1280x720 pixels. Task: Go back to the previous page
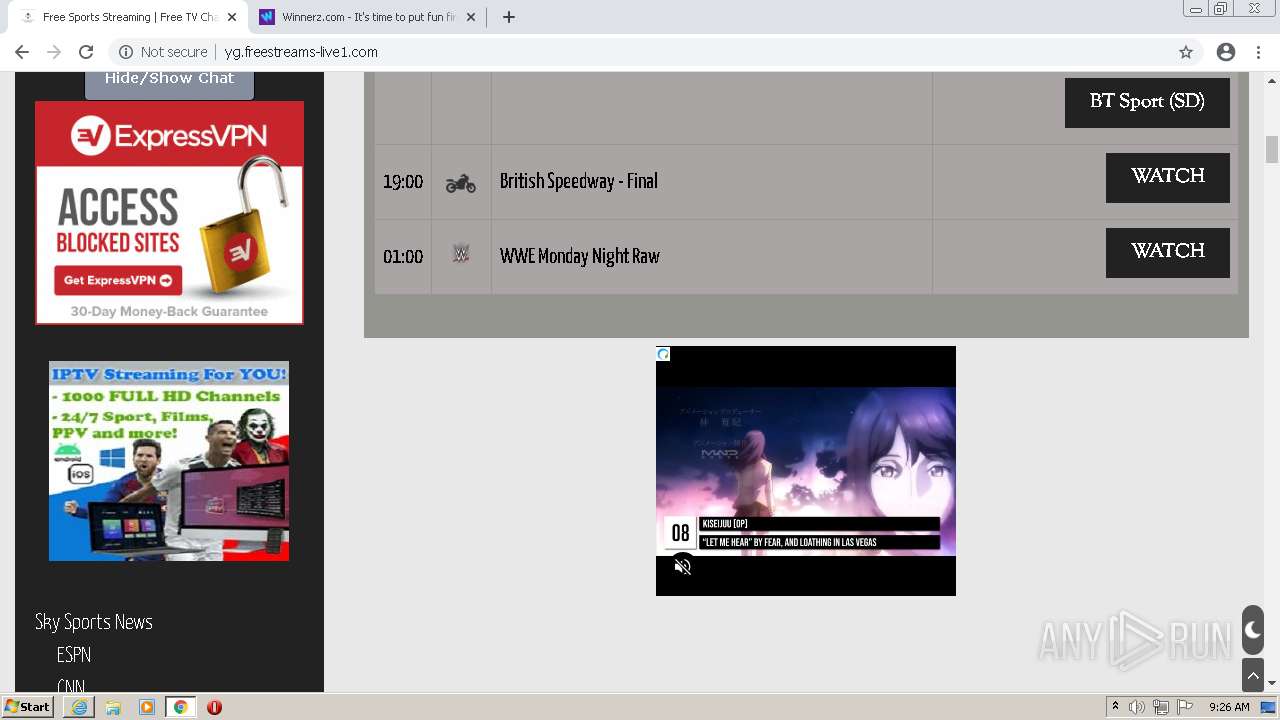click(22, 52)
